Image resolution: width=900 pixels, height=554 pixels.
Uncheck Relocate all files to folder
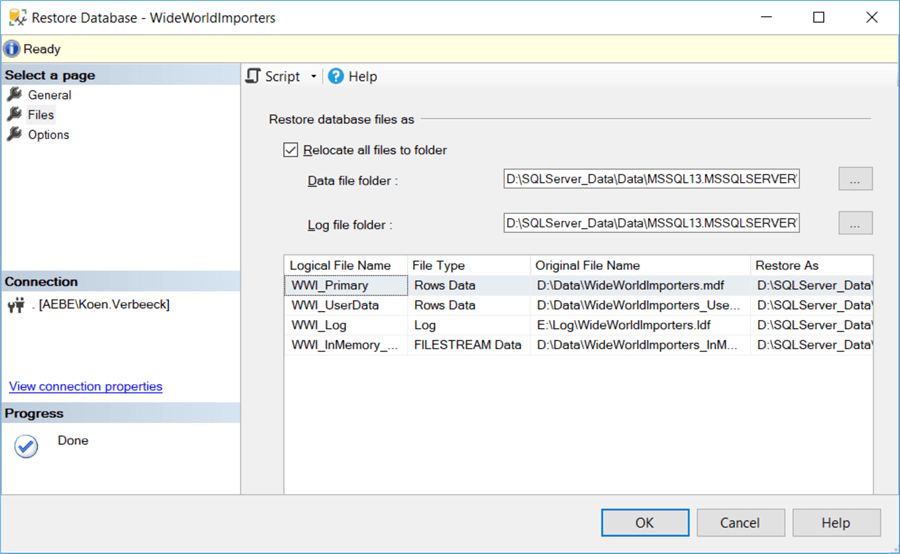click(x=290, y=150)
